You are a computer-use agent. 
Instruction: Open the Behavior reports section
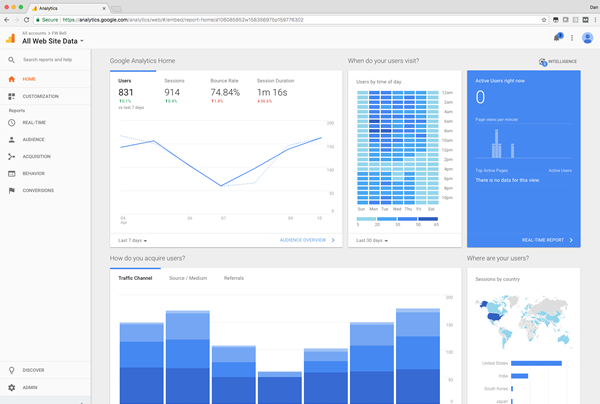point(45,174)
